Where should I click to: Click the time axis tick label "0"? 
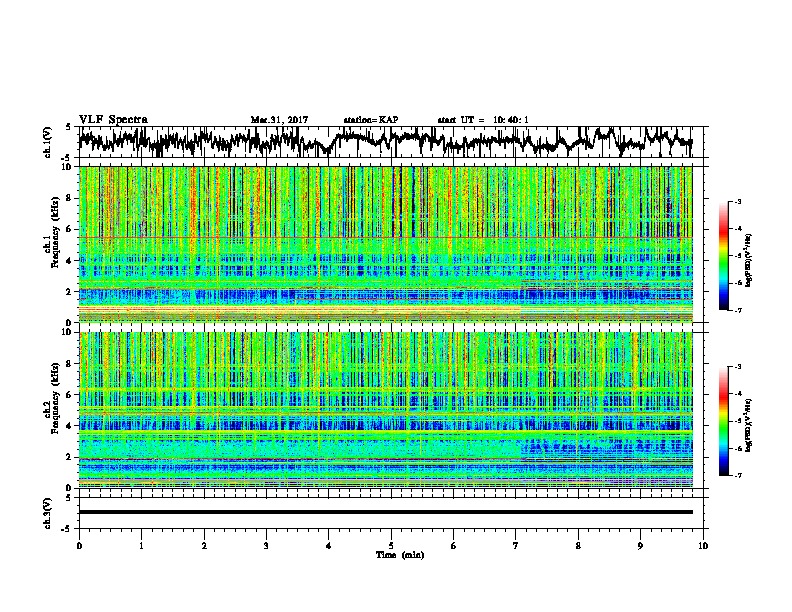point(79,546)
